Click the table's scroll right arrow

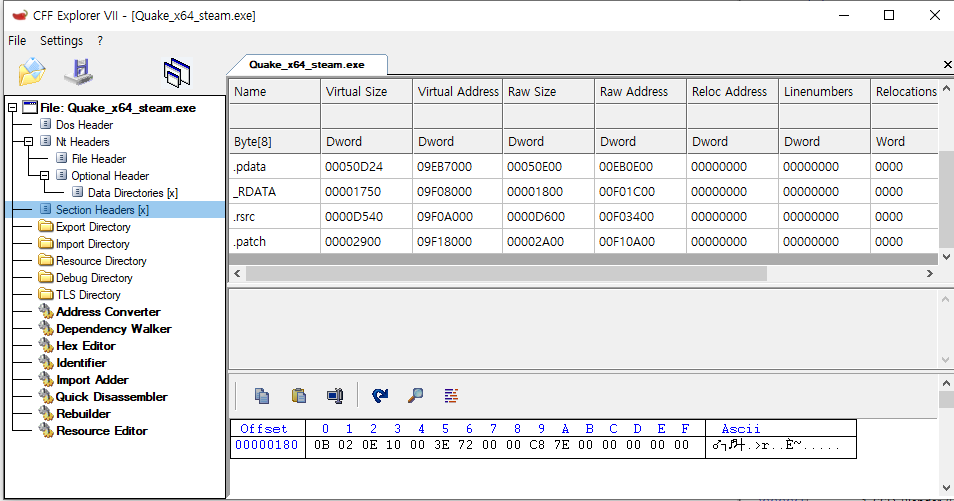point(930,274)
